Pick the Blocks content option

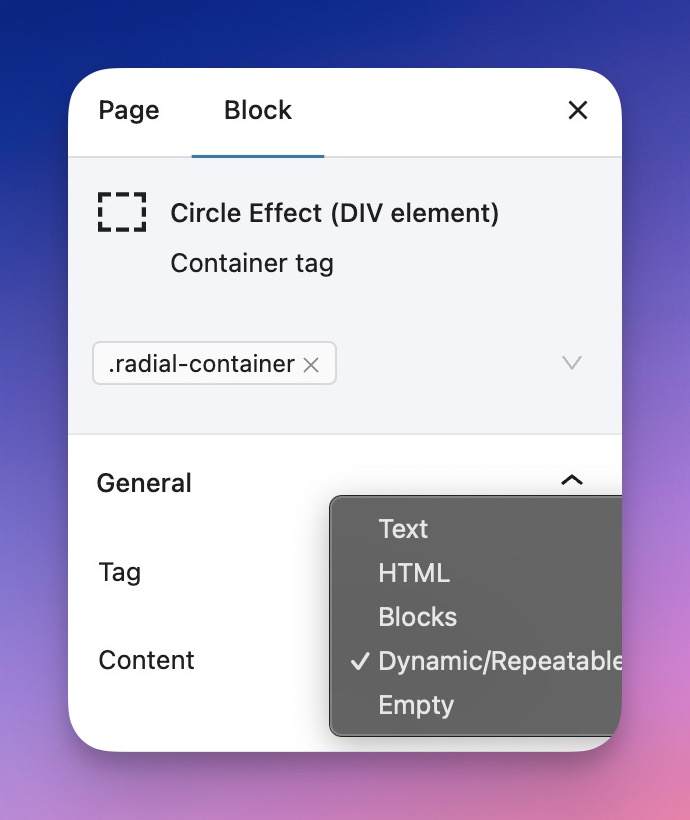[x=418, y=617]
